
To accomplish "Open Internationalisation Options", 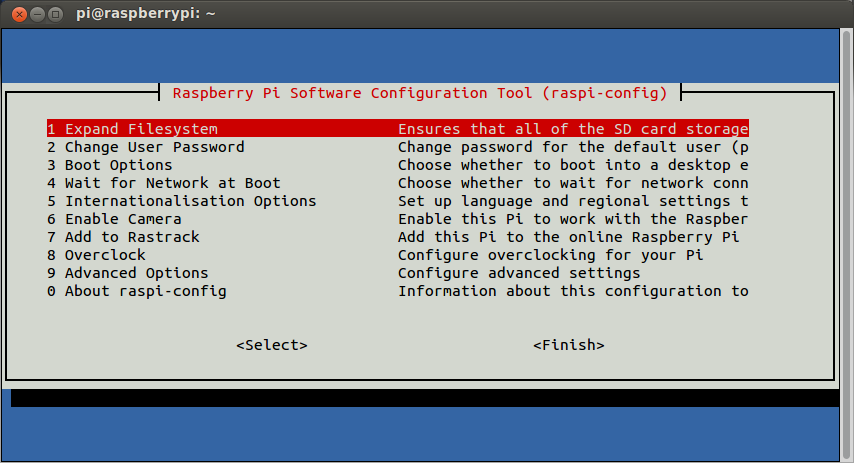I will point(181,201).
